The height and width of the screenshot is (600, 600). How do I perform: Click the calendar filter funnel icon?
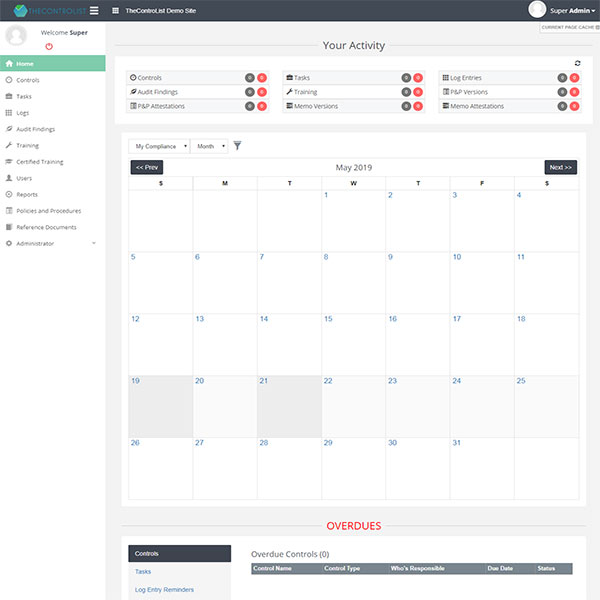pyautogui.click(x=237, y=146)
